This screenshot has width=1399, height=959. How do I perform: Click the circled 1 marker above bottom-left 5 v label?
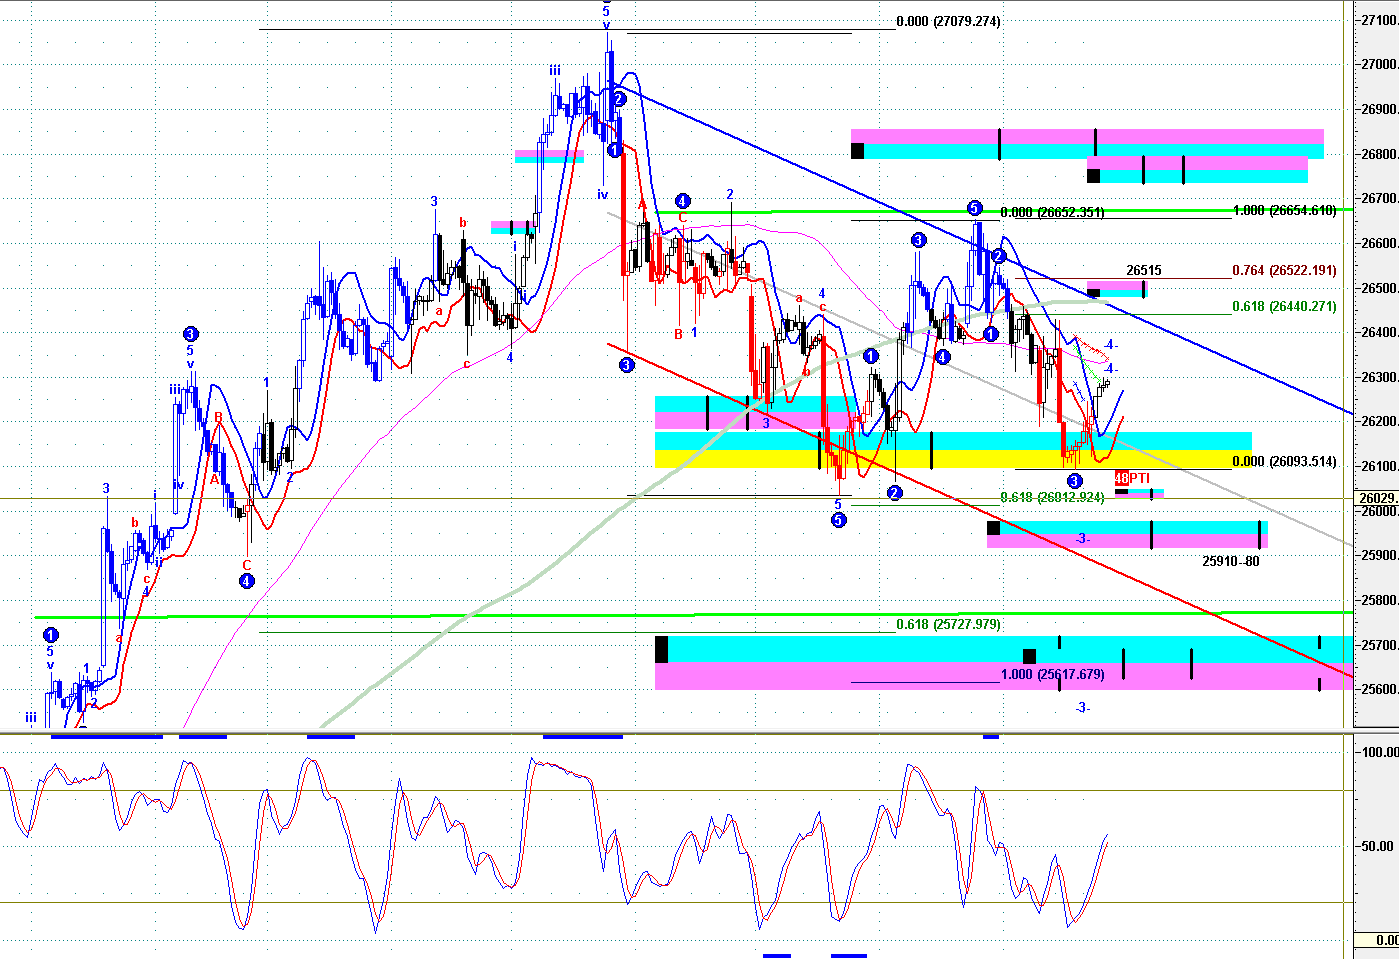click(50, 635)
